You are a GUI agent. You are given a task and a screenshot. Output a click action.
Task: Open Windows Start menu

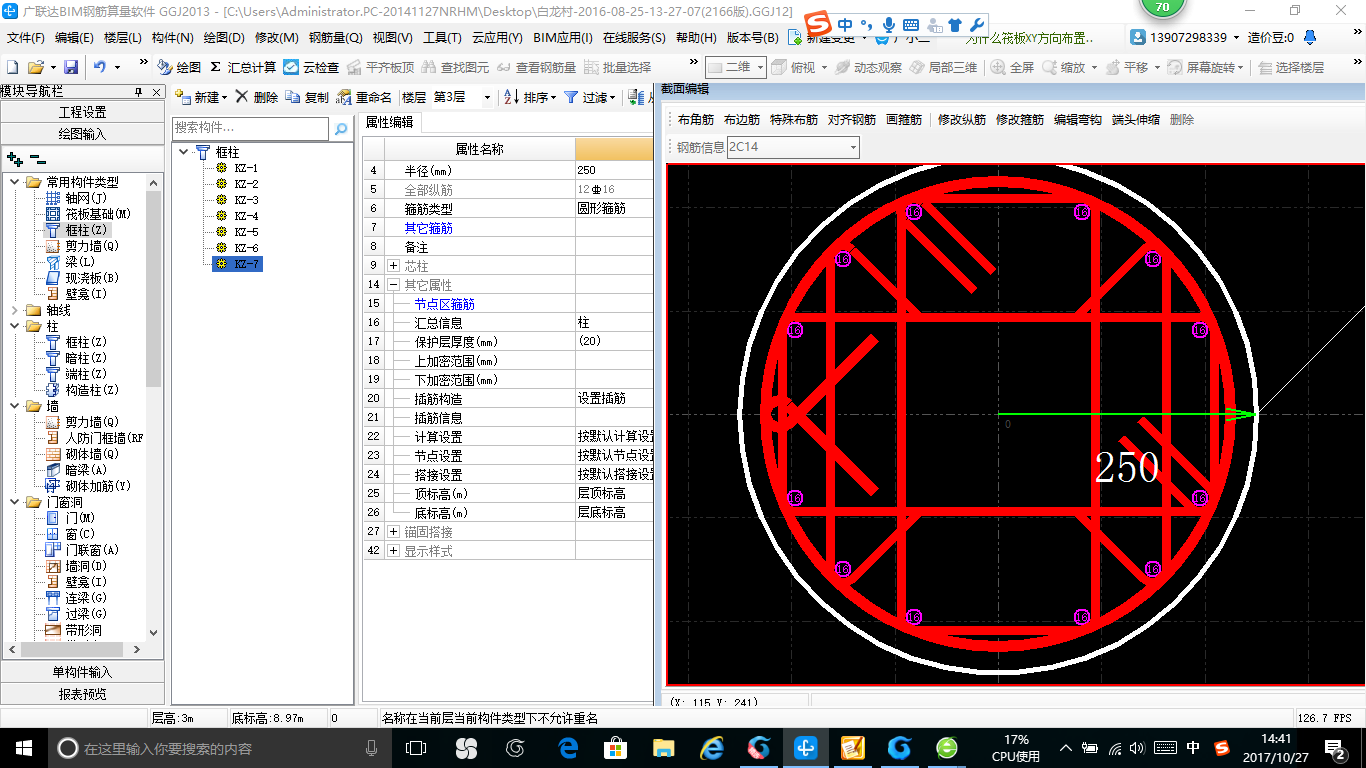(x=23, y=748)
